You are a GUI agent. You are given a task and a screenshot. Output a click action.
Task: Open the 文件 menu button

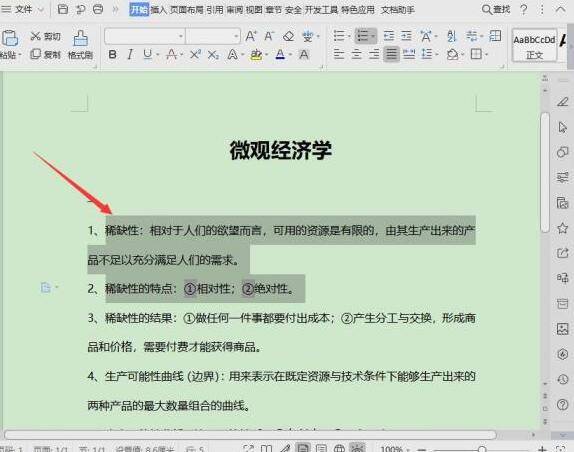click(23, 9)
